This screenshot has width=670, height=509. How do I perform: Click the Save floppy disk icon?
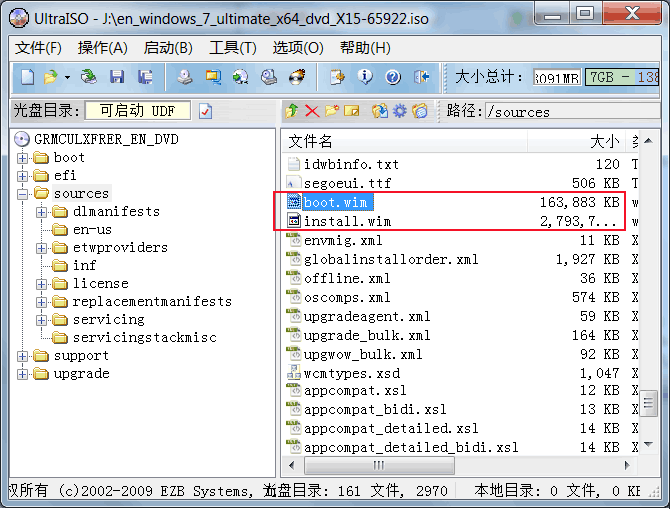coord(117,77)
